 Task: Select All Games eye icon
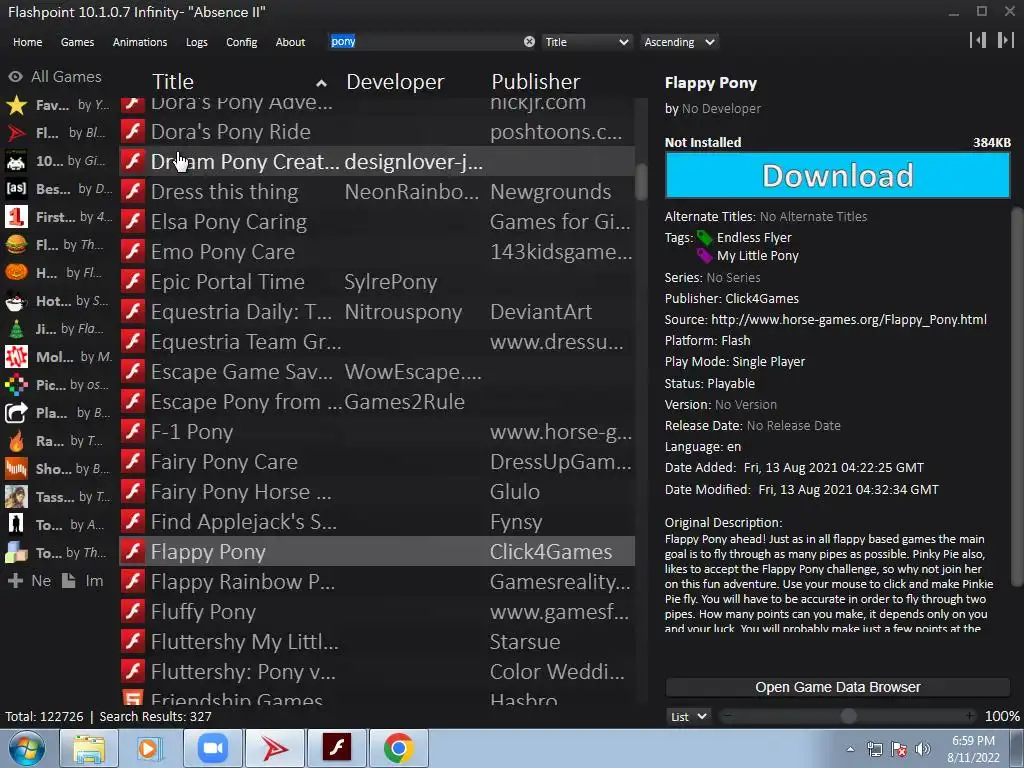click(15, 77)
